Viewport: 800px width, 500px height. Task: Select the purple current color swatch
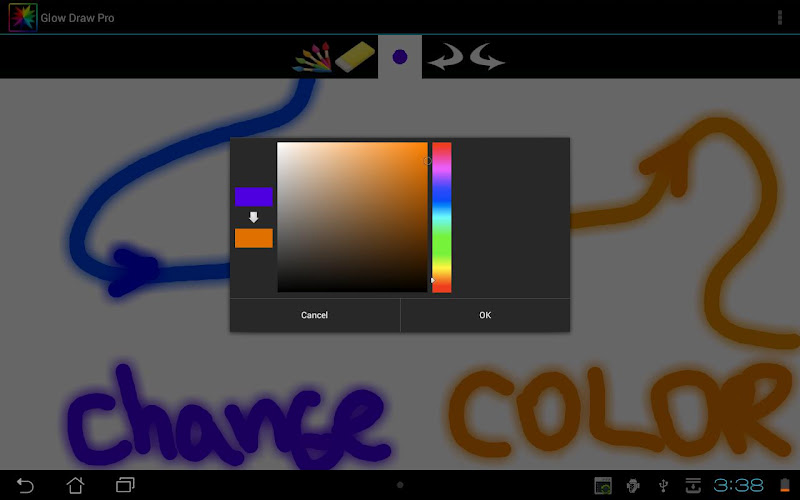point(254,197)
